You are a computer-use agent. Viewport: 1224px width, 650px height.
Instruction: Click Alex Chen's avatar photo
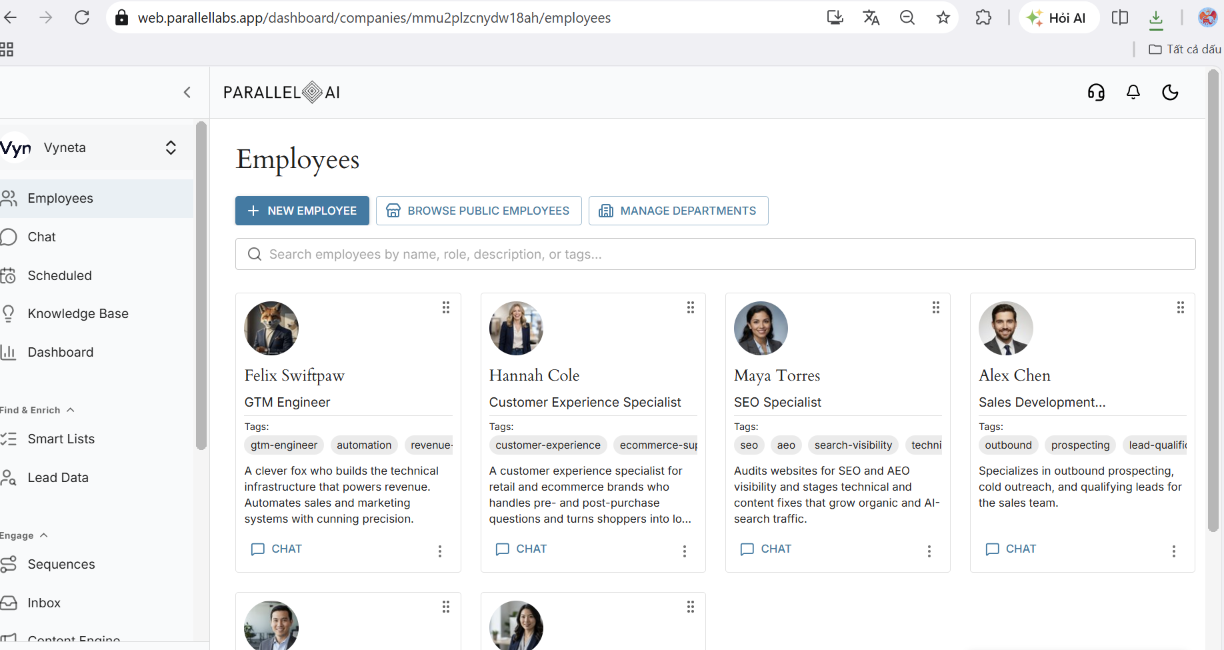pyautogui.click(x=1006, y=328)
